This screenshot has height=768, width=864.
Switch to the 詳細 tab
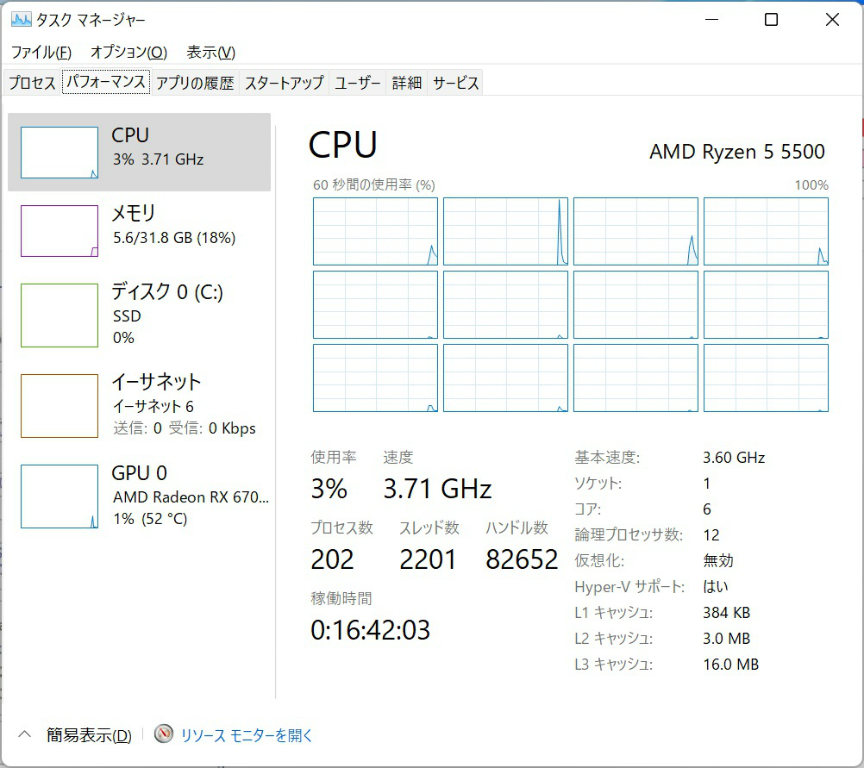click(406, 83)
